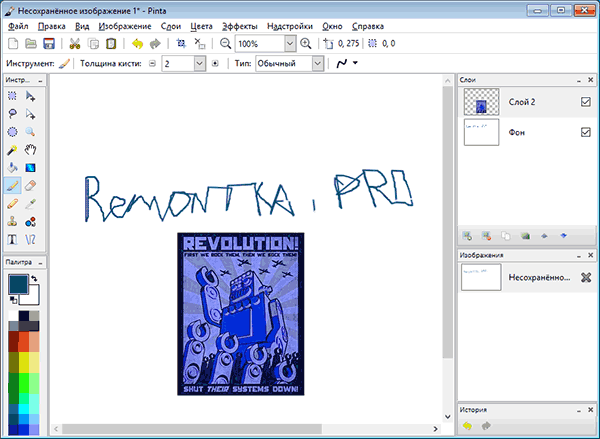Select the Rectangle Select tool

[12, 96]
